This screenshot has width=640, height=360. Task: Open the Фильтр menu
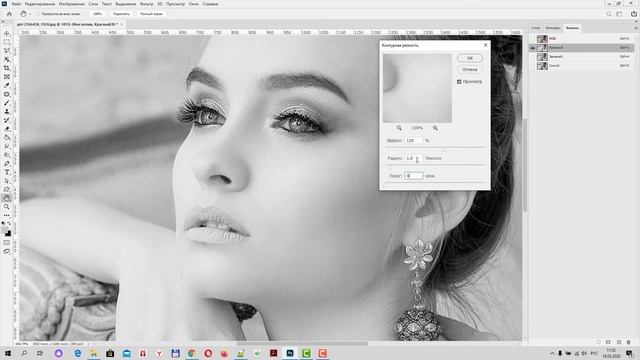tap(147, 4)
